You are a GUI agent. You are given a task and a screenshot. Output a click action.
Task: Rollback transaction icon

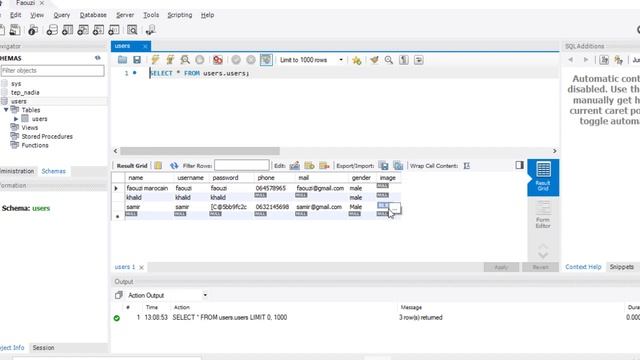pyautogui.click(x=251, y=60)
